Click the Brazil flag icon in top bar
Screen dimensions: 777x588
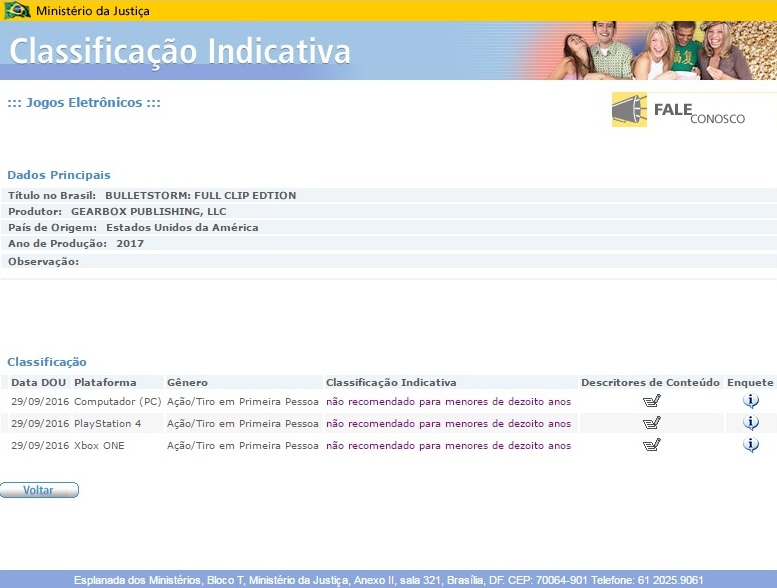[17, 11]
